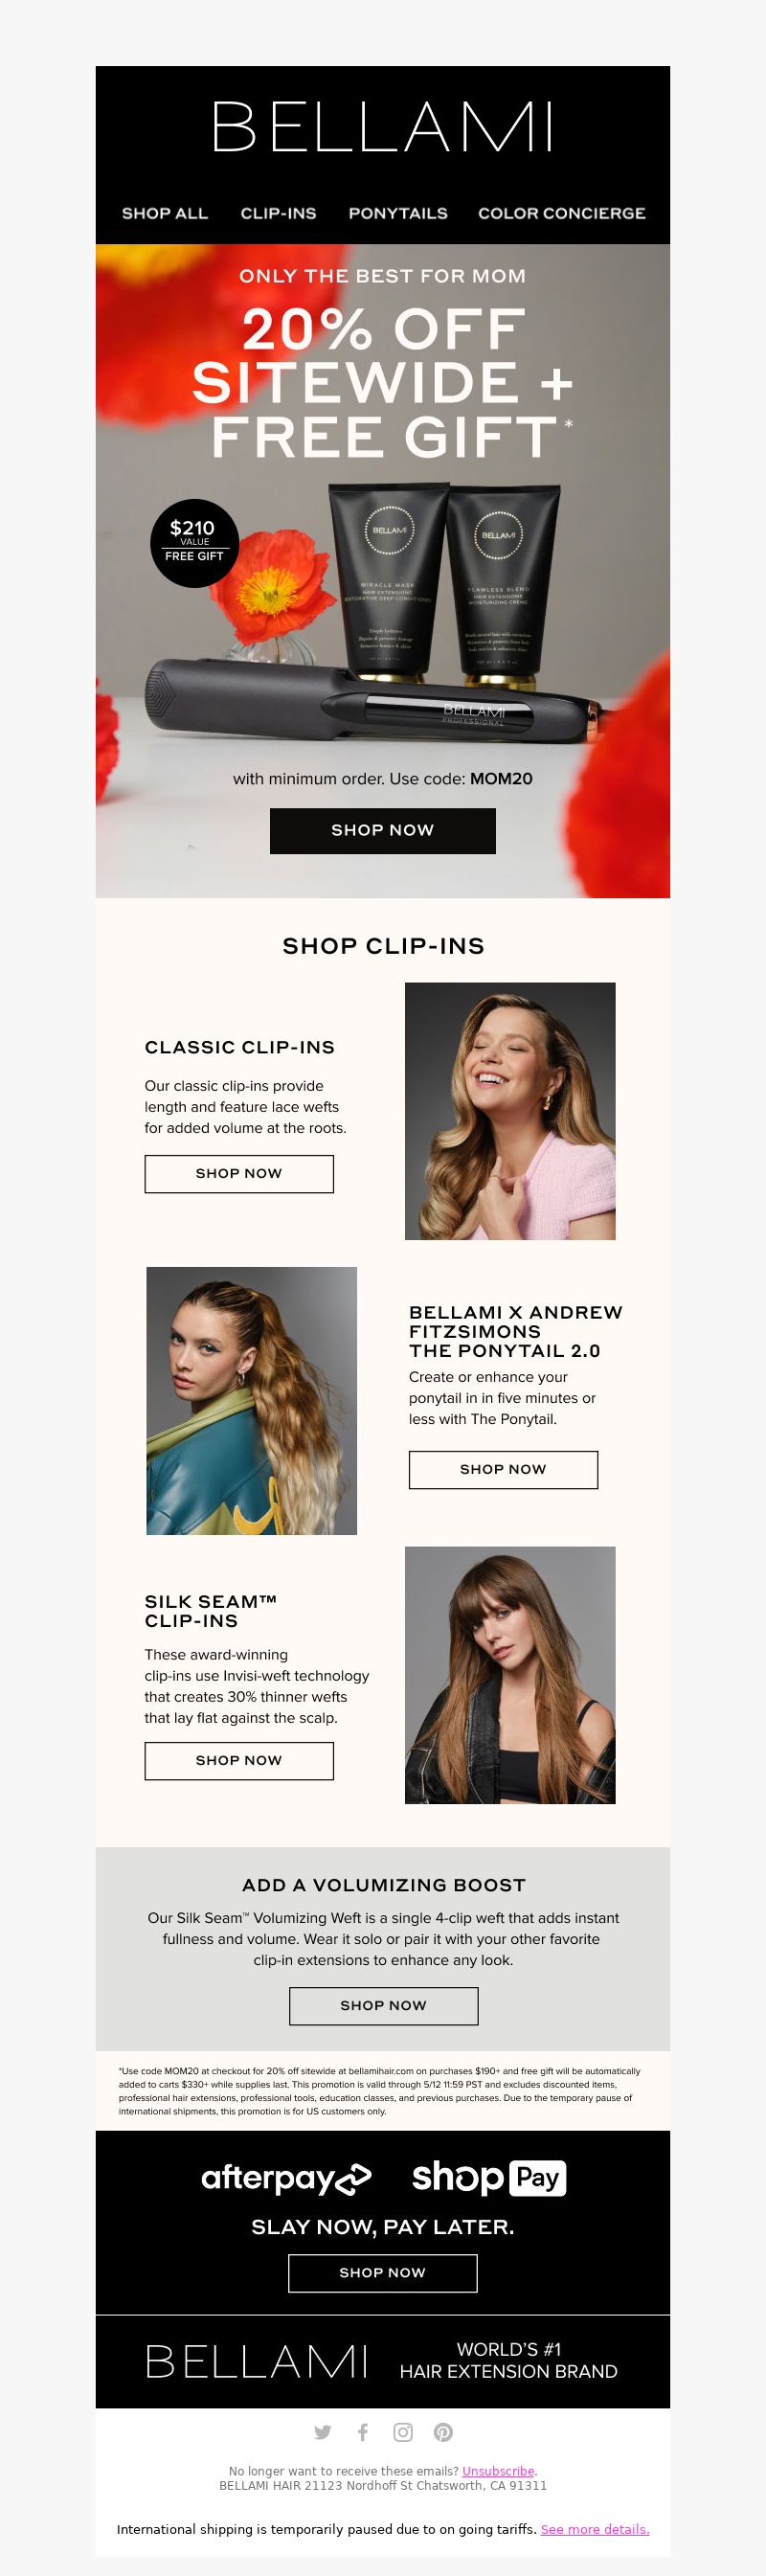Screen dimensions: 766x2576
Task: Open the Instagram social icon
Action: 403,2432
